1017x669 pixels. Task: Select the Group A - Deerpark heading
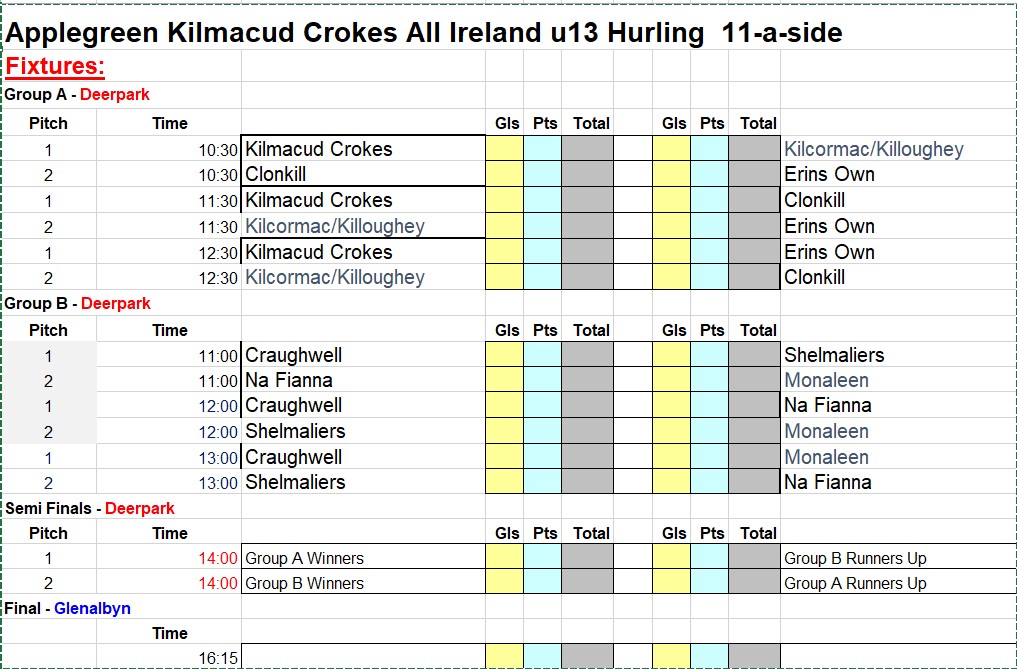tap(77, 95)
